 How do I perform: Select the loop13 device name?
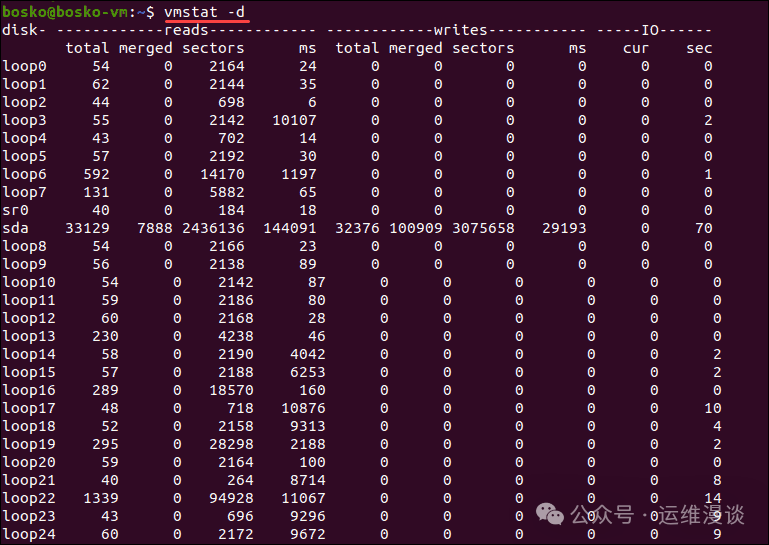click(x=29, y=337)
